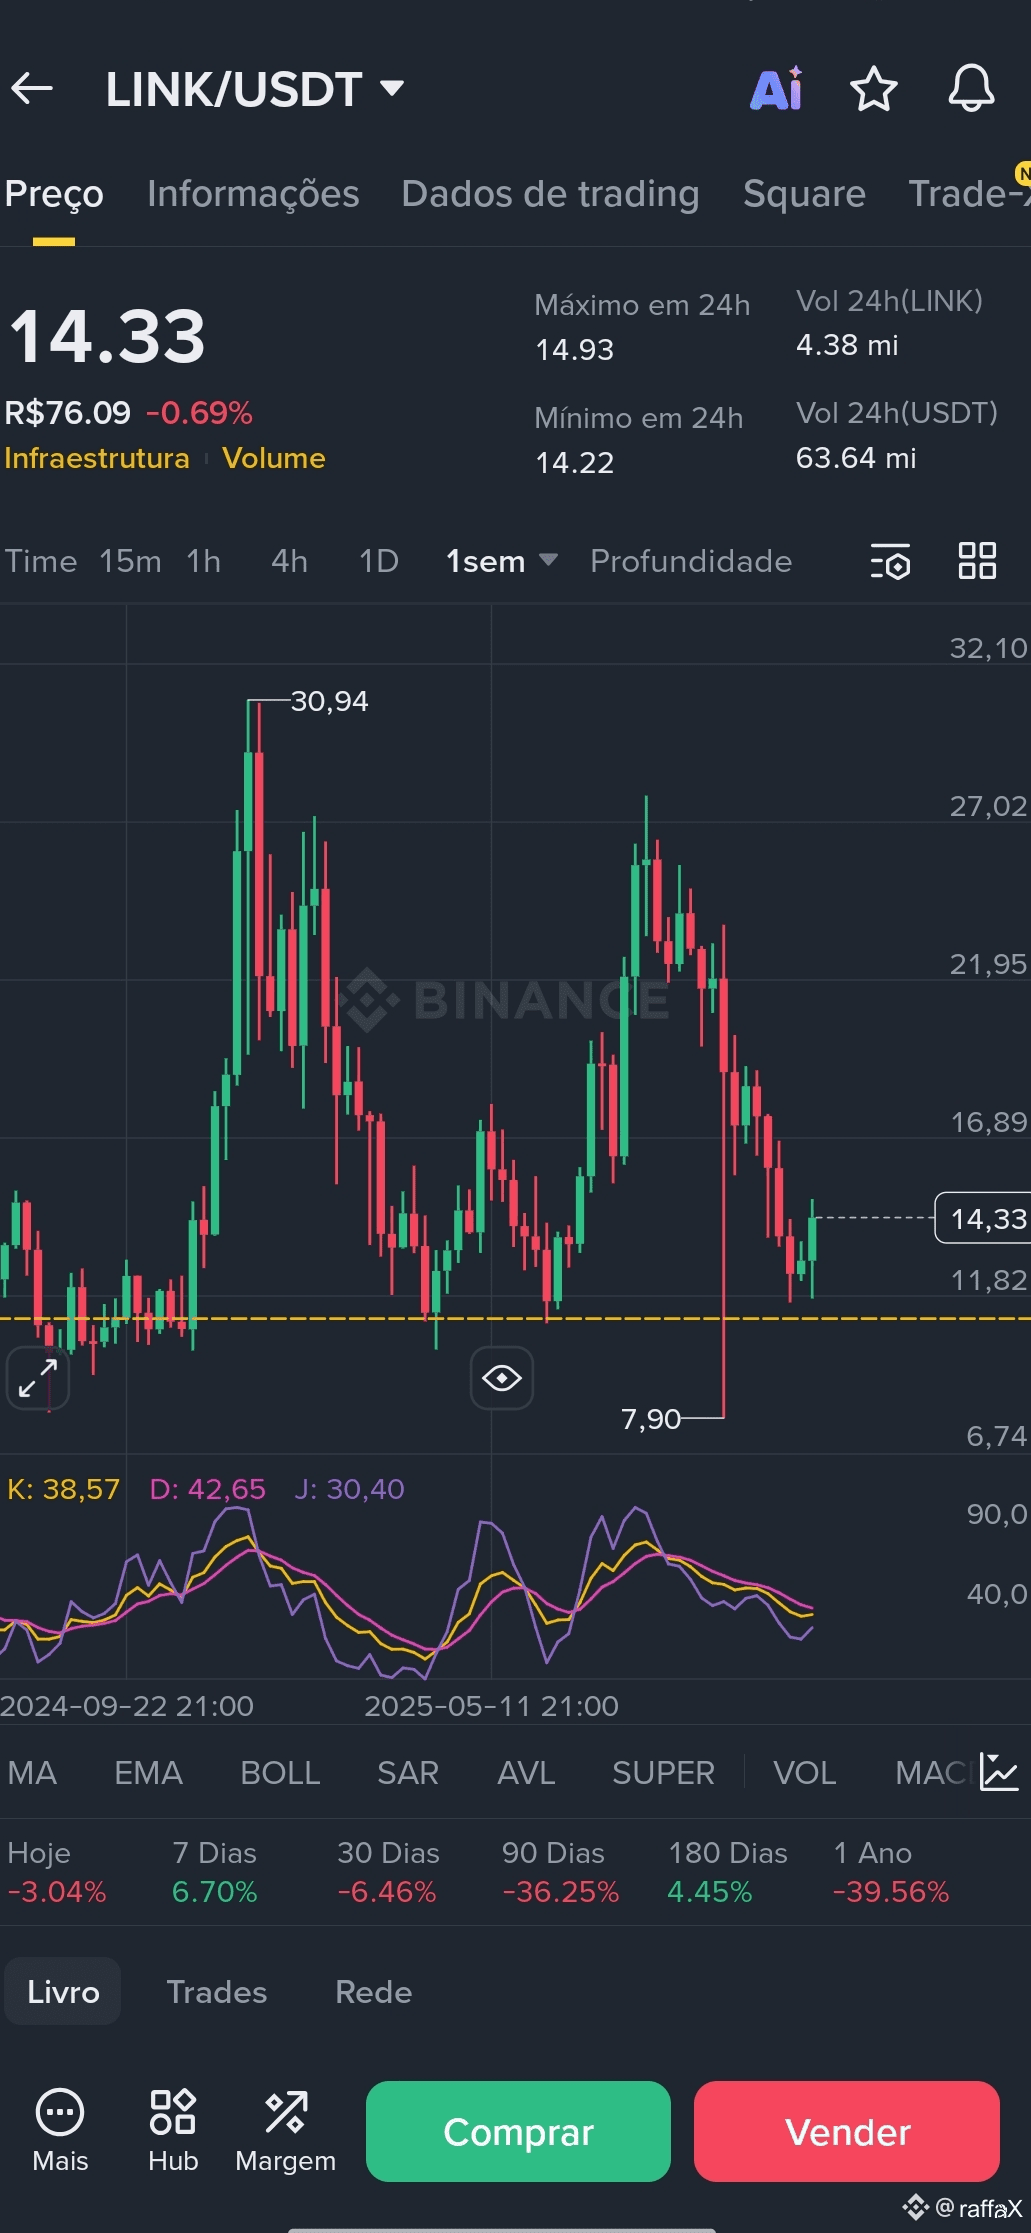
Task: Tap the 7,90 low price marker
Action: (650, 1419)
